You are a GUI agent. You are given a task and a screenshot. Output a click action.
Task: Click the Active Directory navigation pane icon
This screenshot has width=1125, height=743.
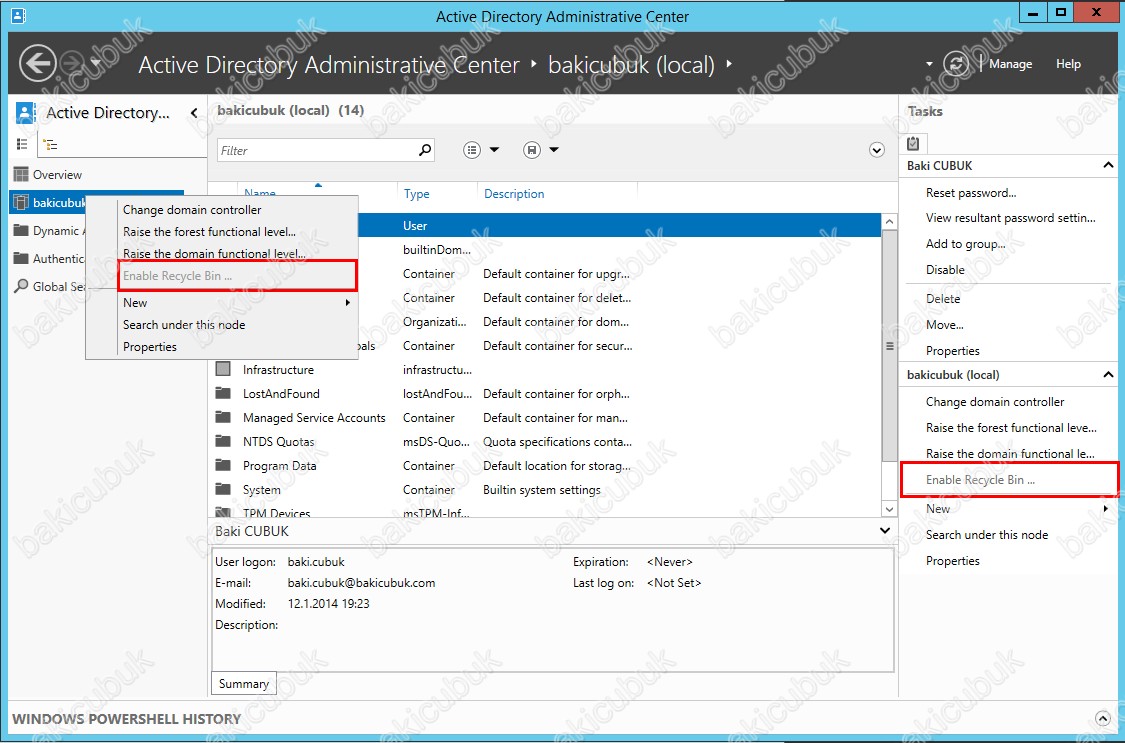pos(25,113)
